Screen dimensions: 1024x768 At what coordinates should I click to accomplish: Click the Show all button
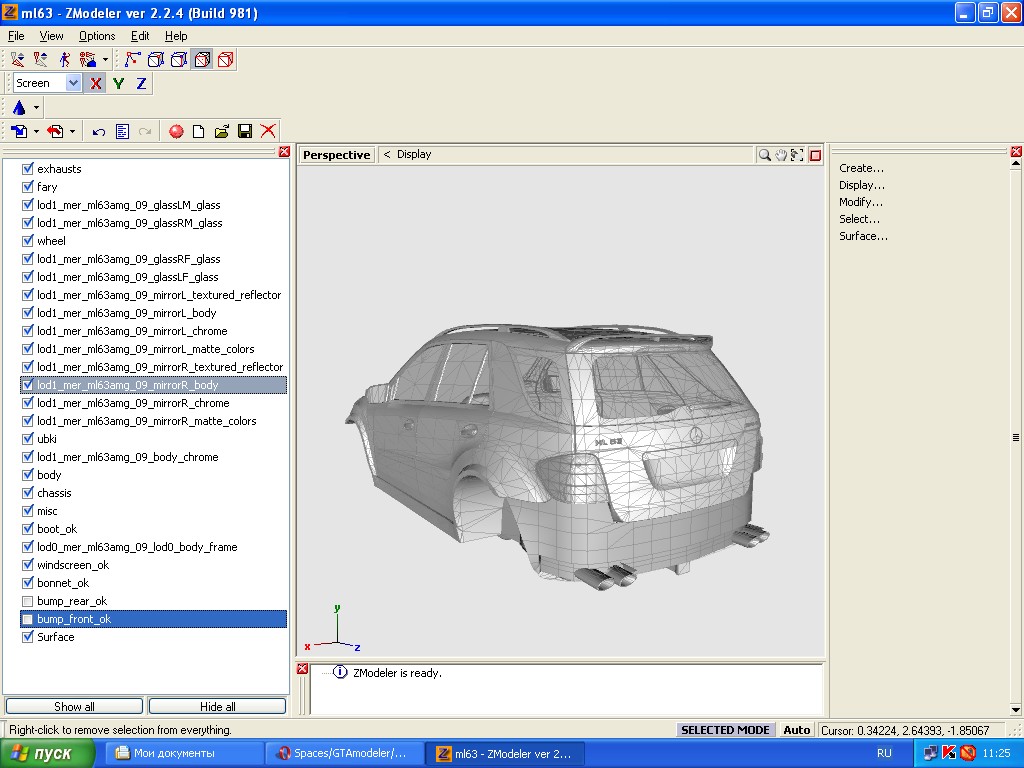click(74, 706)
